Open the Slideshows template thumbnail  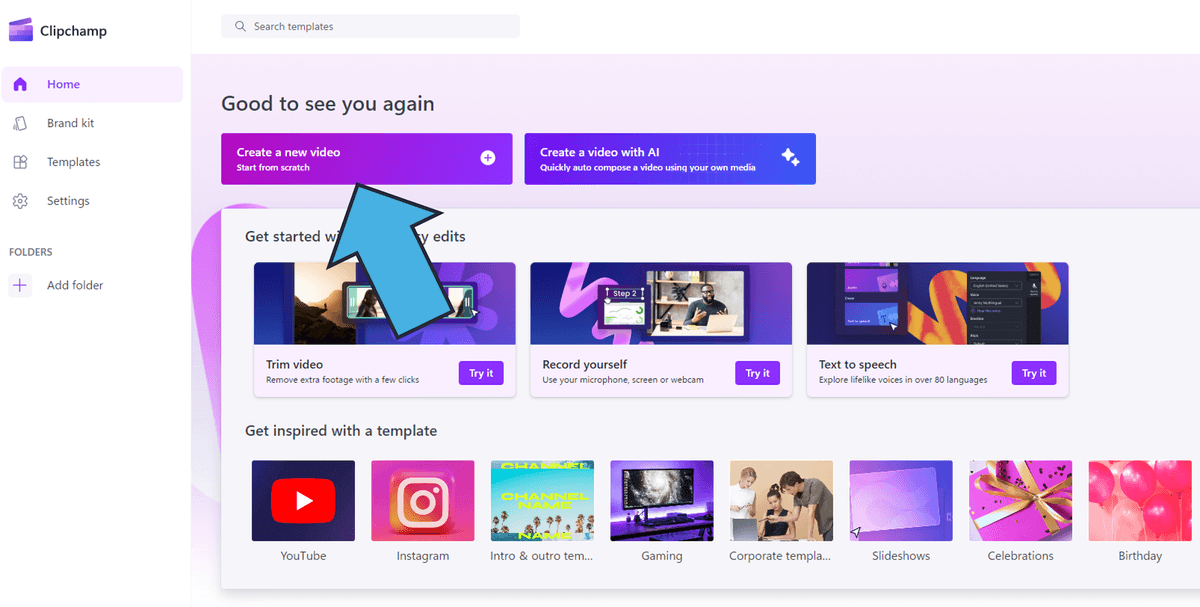[x=901, y=500]
